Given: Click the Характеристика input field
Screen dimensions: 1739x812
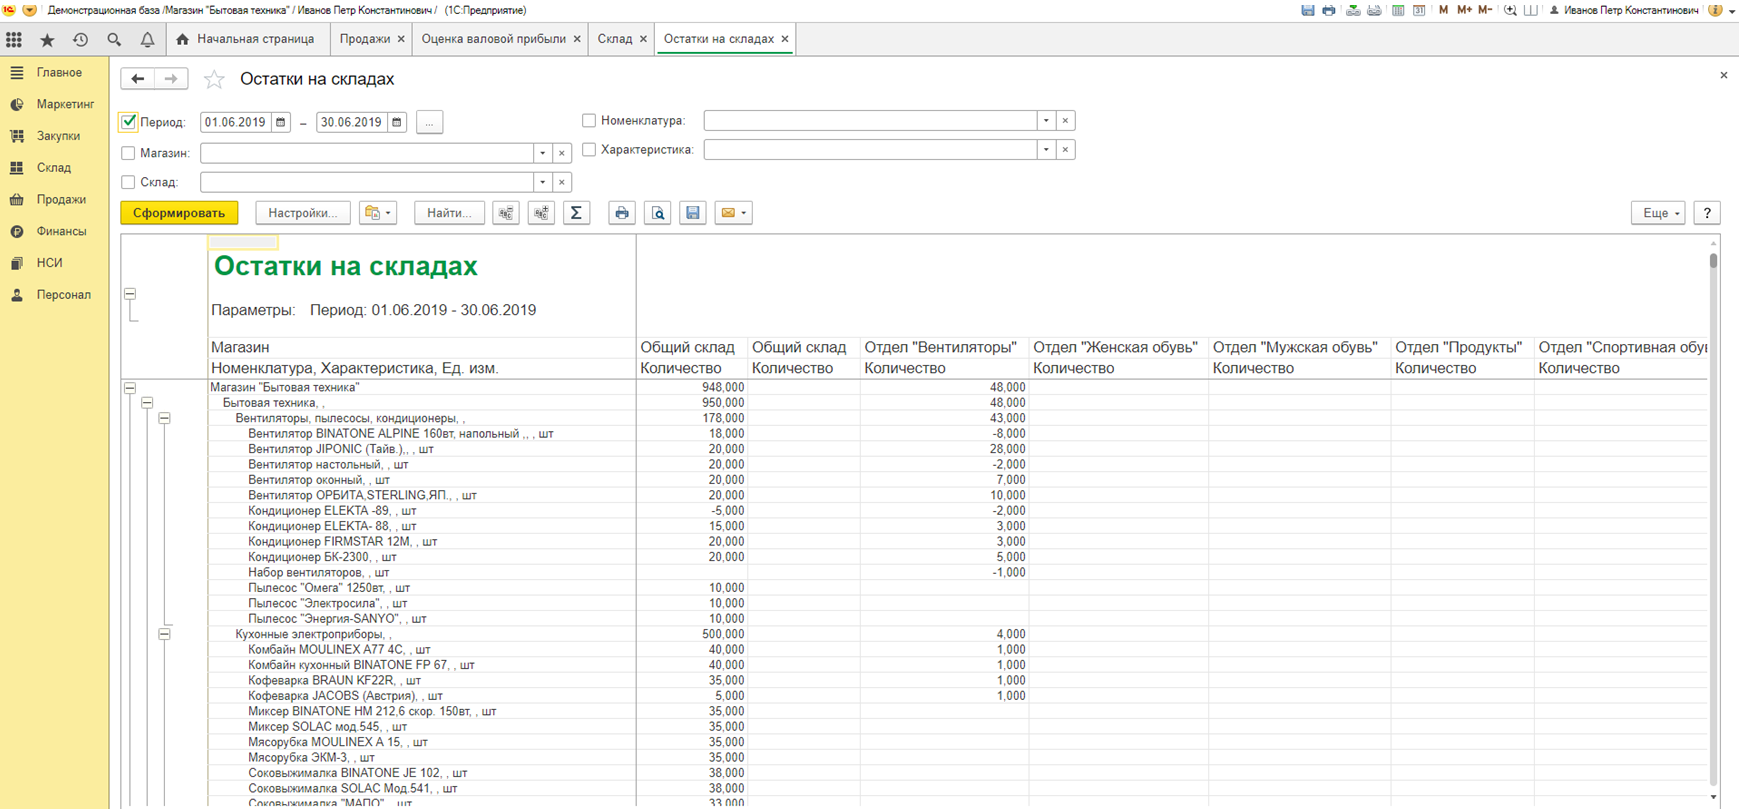Looking at the screenshot, I should pos(870,150).
